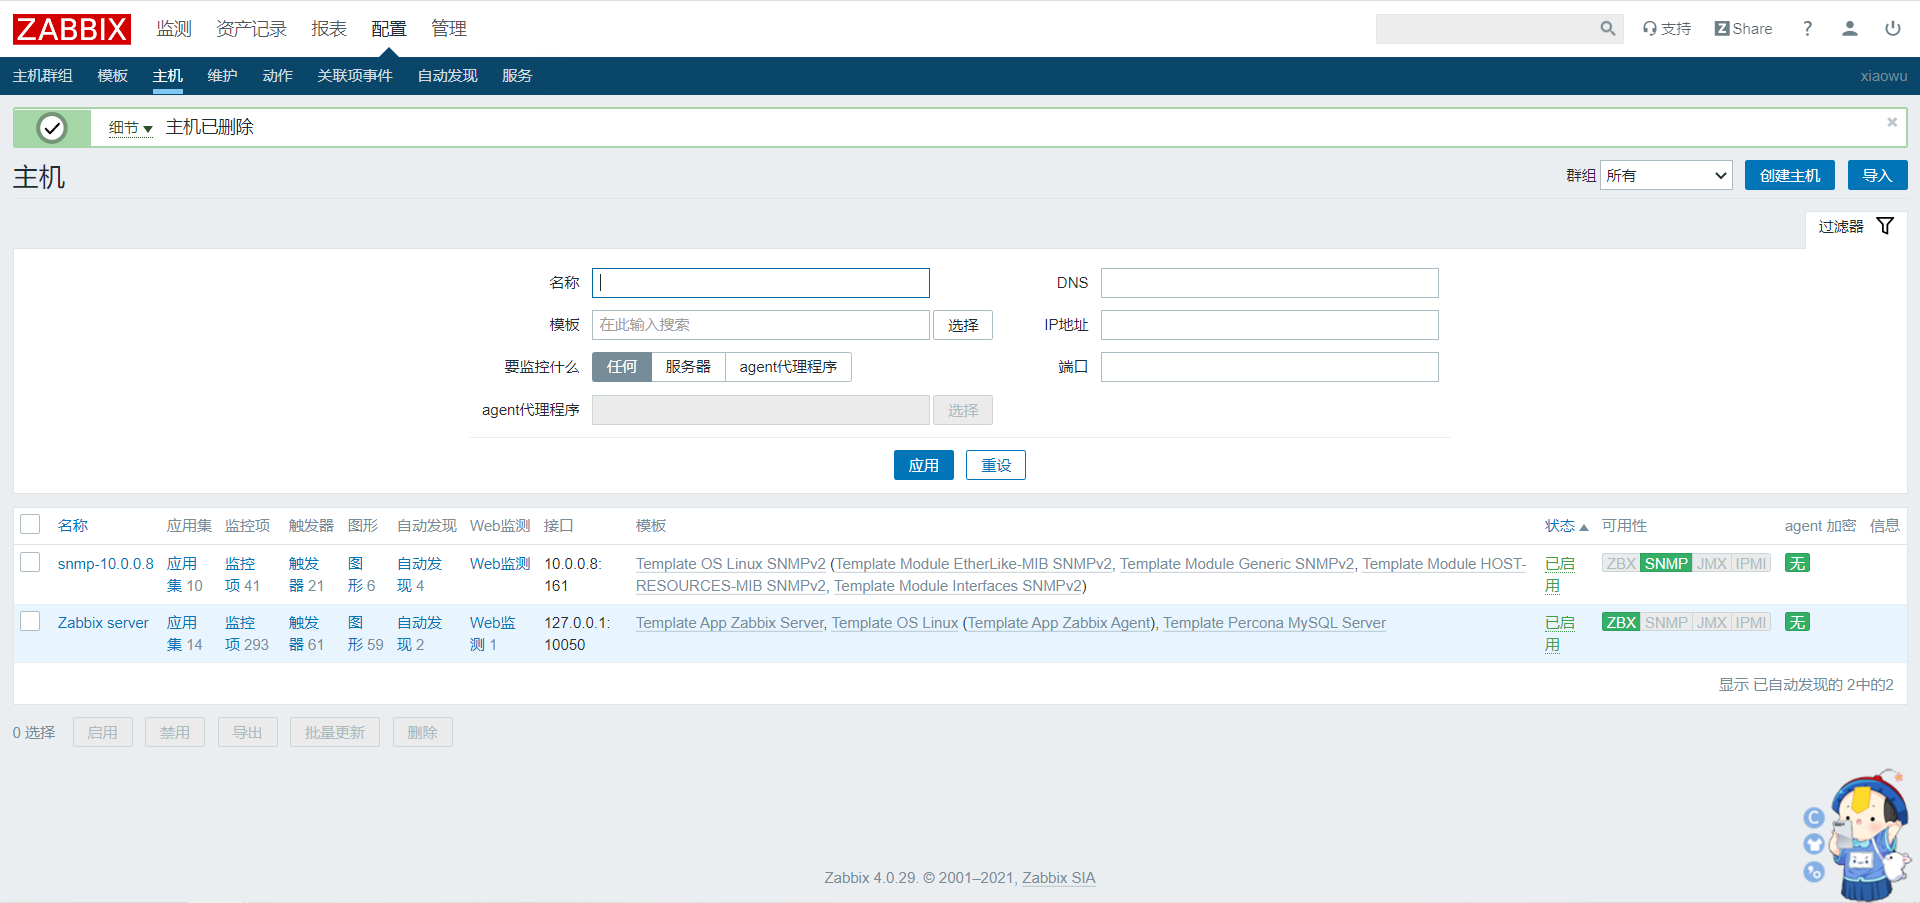Close the host deleted notification
The image size is (1920, 903).
pos(1891,122)
